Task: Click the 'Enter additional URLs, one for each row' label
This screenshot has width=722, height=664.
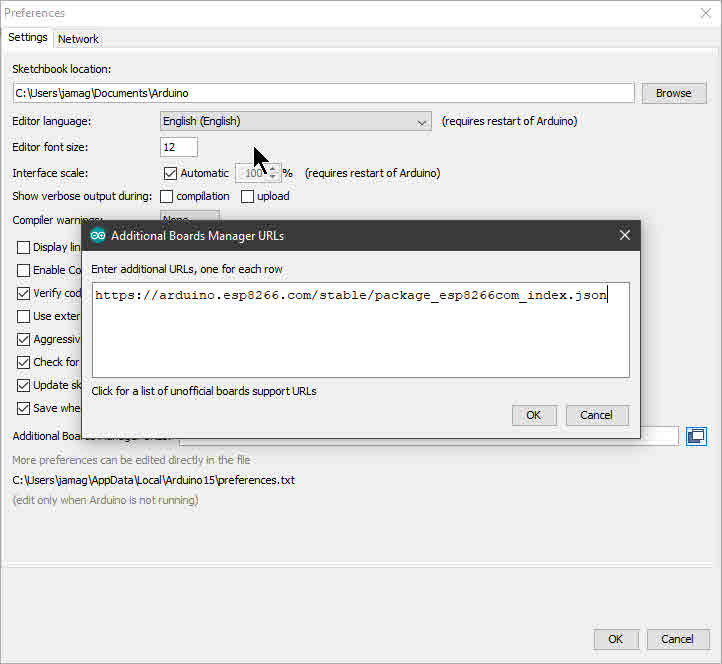Action: pos(186,269)
